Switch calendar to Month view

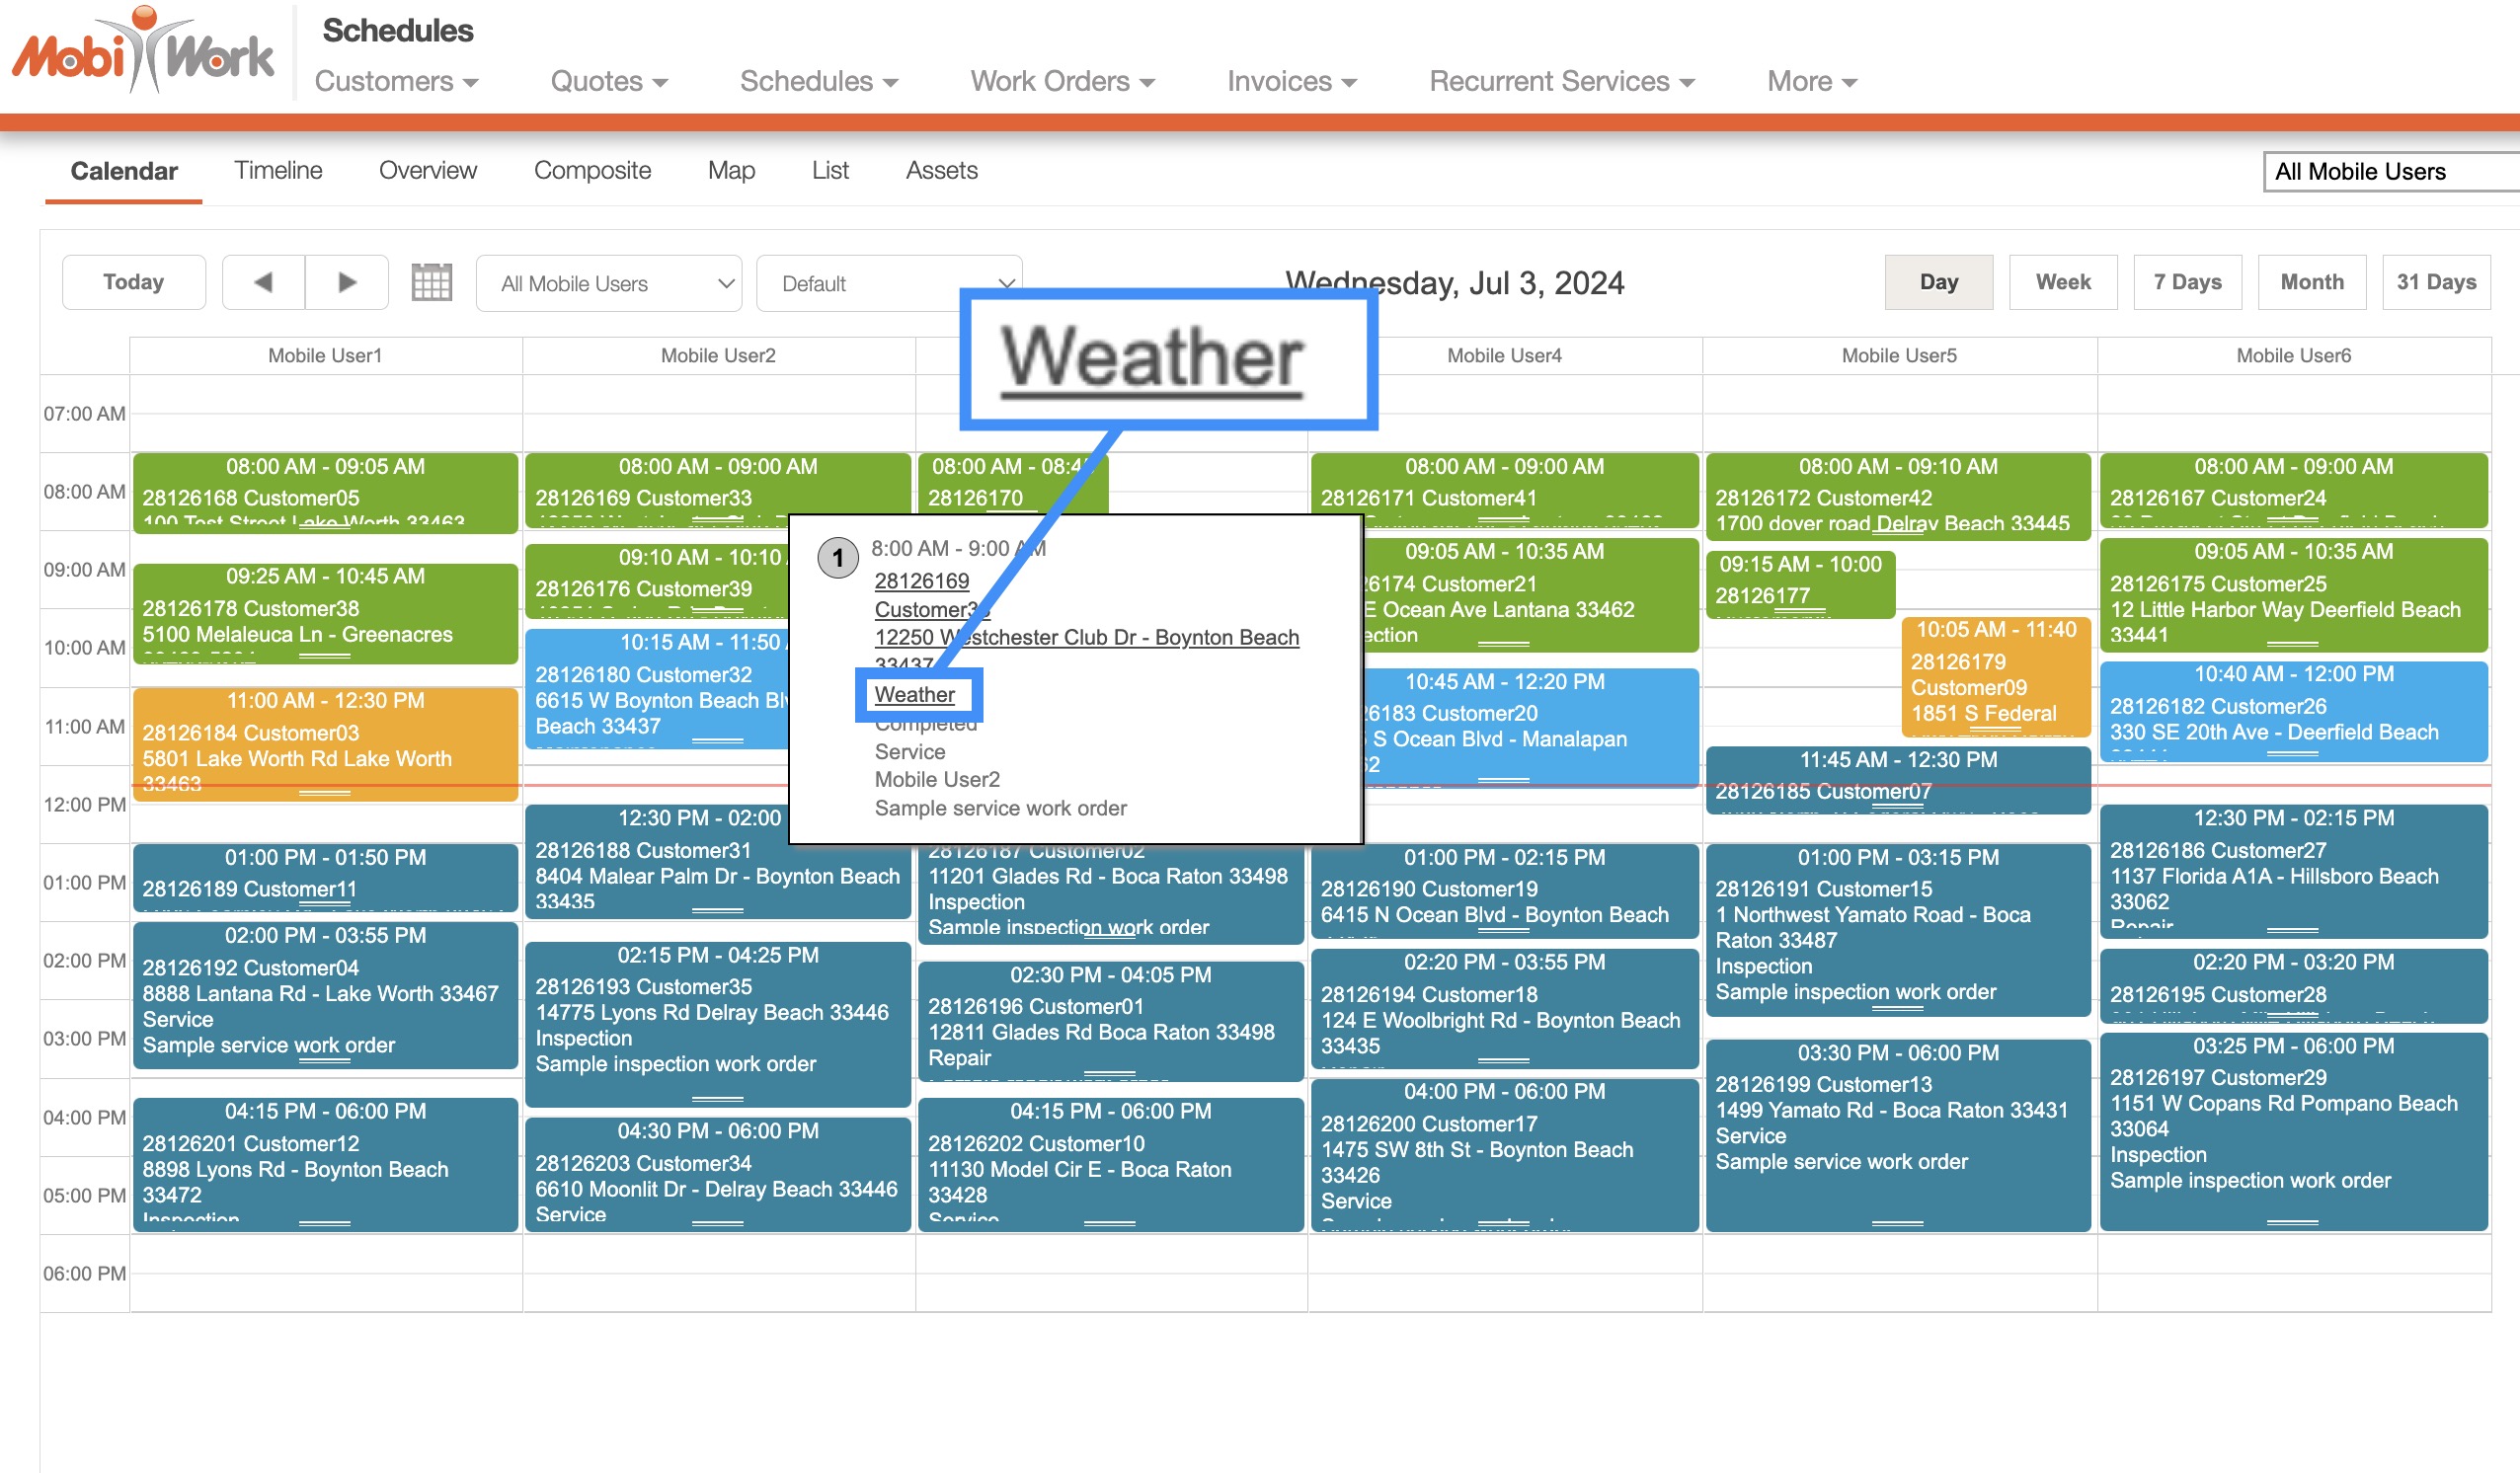coord(2310,283)
